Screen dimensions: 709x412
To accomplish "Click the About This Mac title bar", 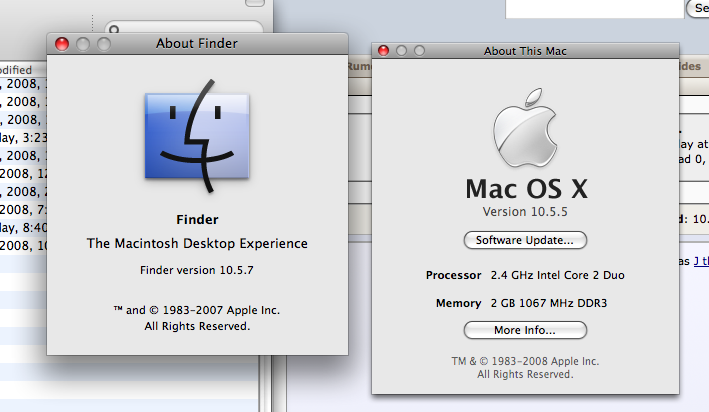I will point(525,51).
